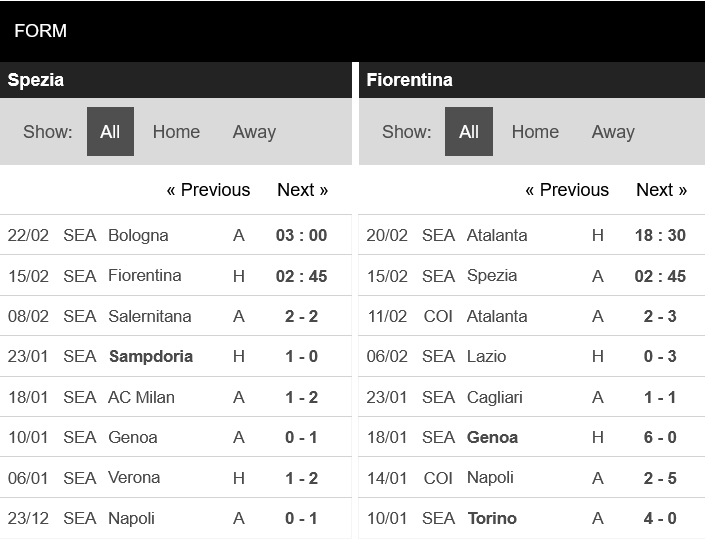Switch to Home filter for Spezia
Image resolution: width=705 pixels, height=547 pixels.
point(176,132)
